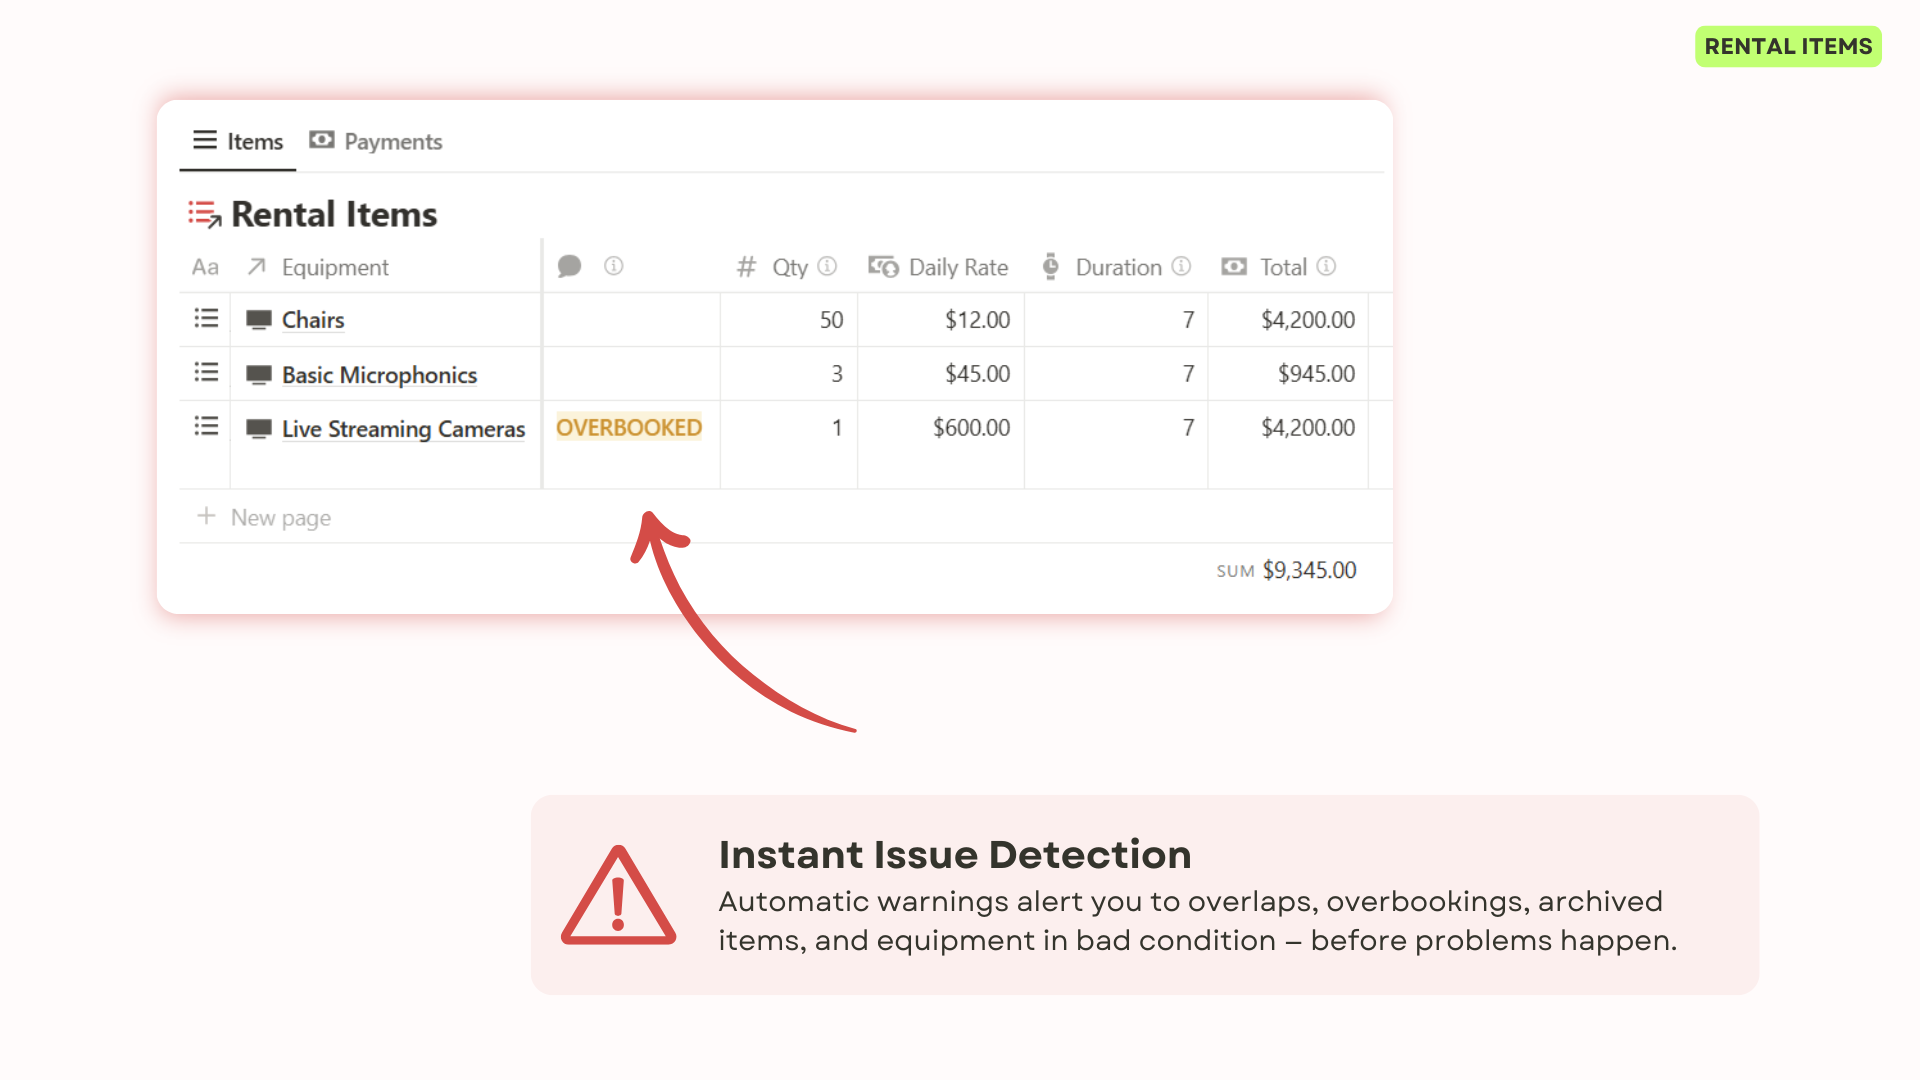Screen dimensions: 1920x1080
Task: Click the money icon next to Total header
Action: click(x=1234, y=267)
